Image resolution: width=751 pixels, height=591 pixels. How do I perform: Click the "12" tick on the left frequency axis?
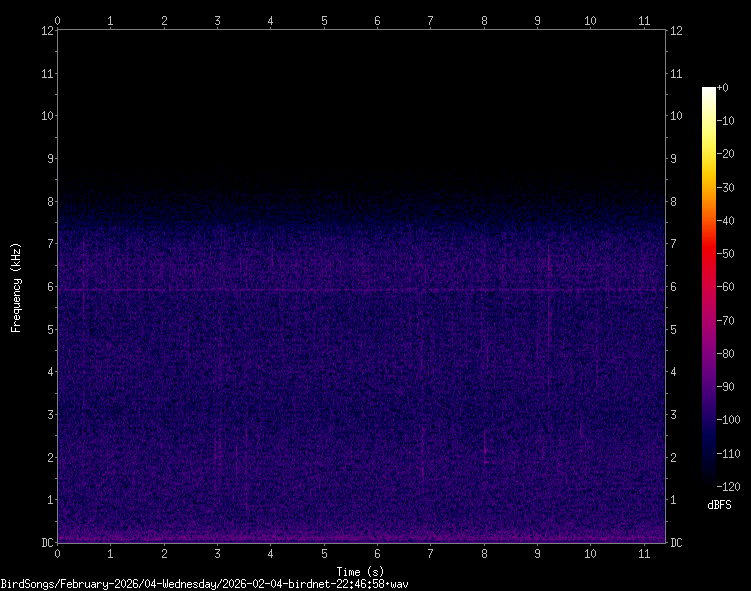click(46, 30)
